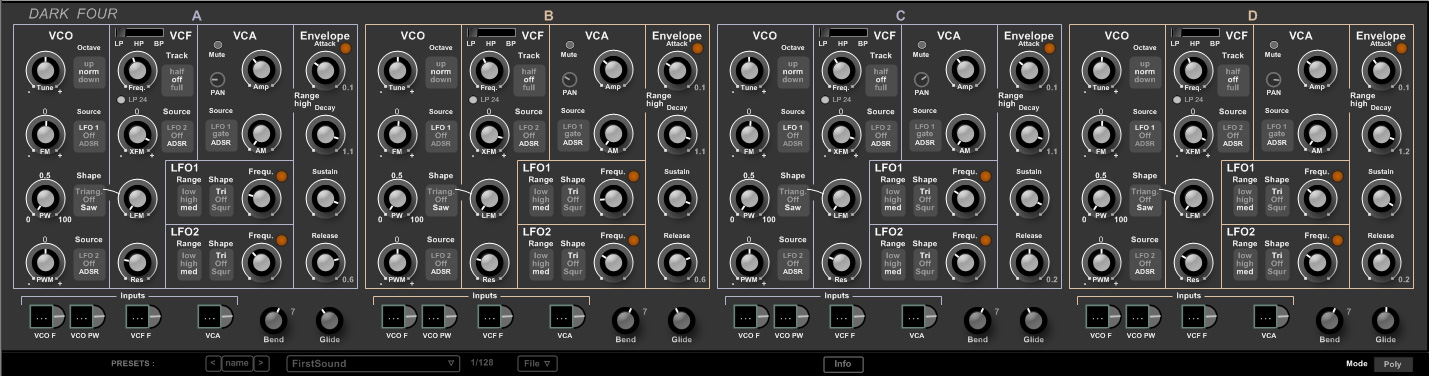Go to the previous preset with < button
The image size is (1429, 376).
coord(213,363)
